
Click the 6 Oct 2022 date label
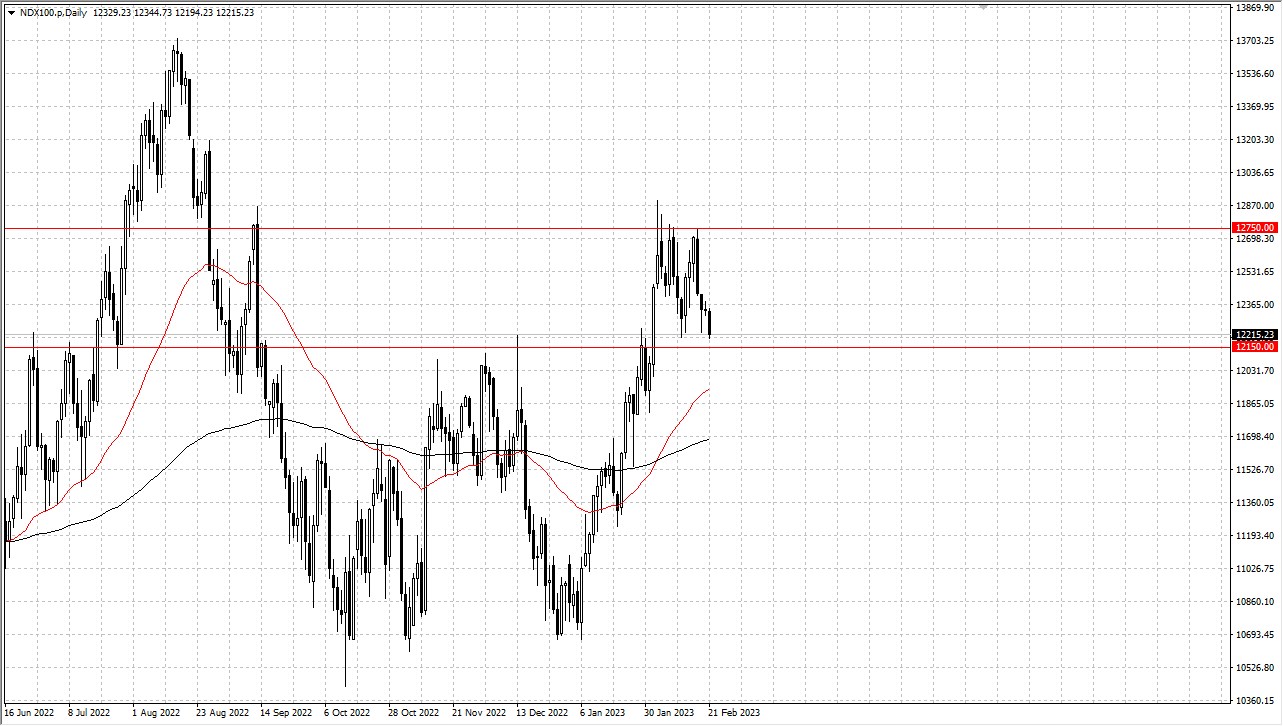click(348, 713)
